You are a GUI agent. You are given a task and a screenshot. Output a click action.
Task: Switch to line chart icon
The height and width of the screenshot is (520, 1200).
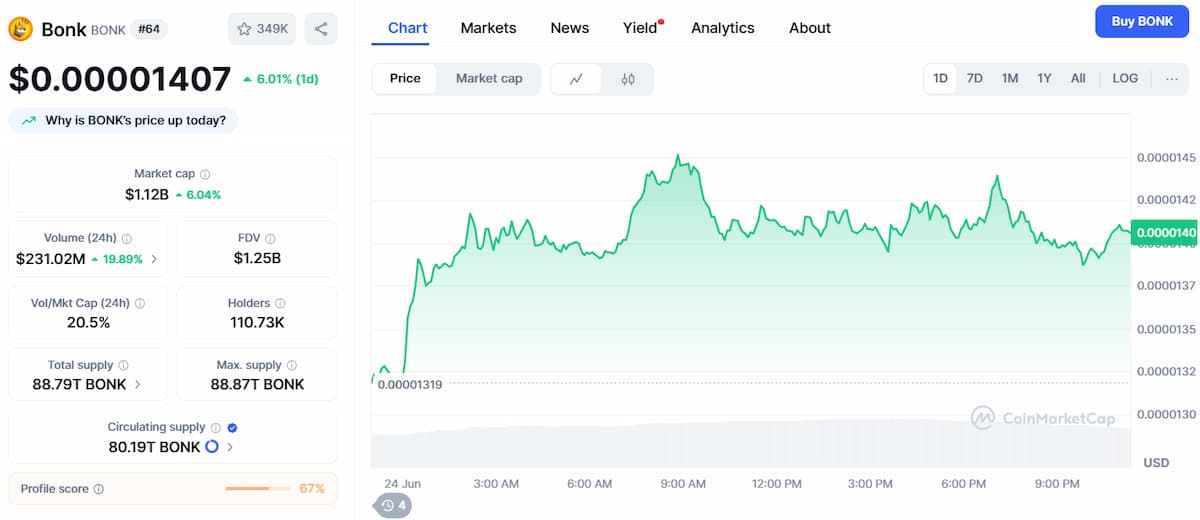pos(576,79)
